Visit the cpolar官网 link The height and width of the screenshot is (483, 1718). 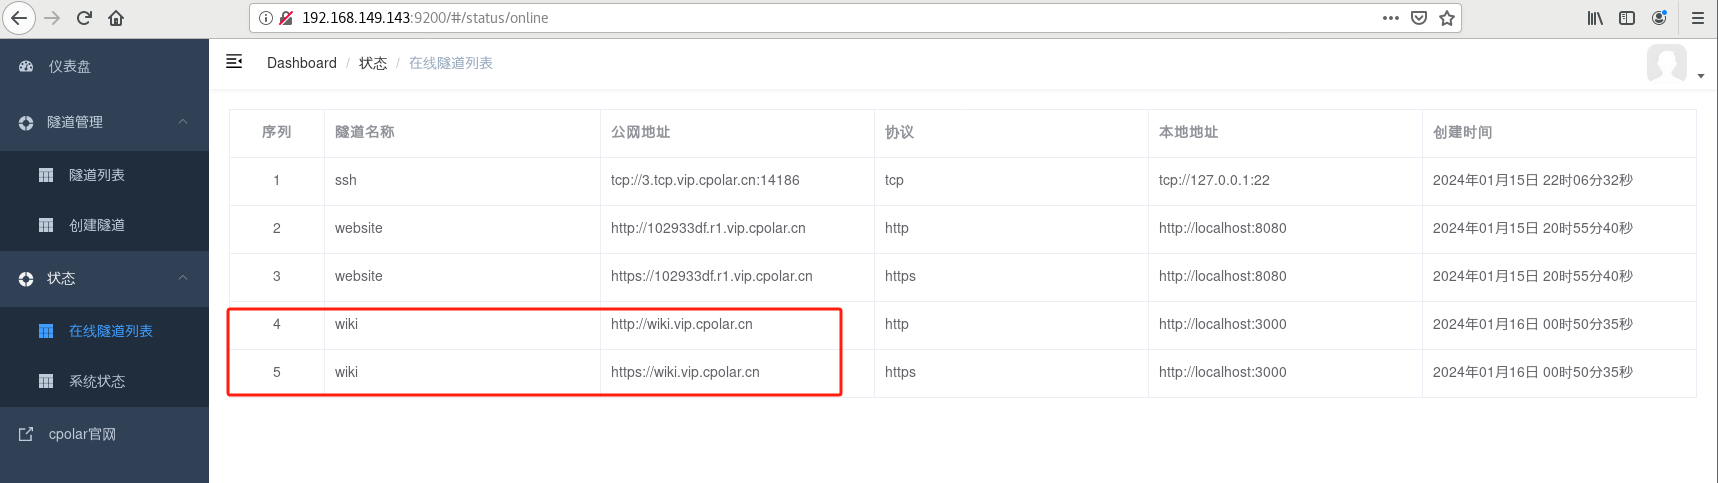pyautogui.click(x=104, y=434)
